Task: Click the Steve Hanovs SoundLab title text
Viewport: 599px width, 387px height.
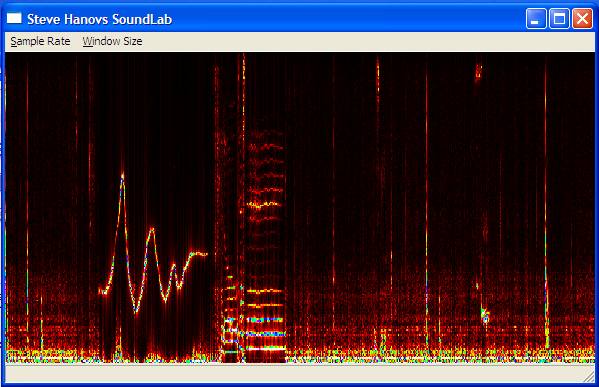Action: (x=99, y=19)
